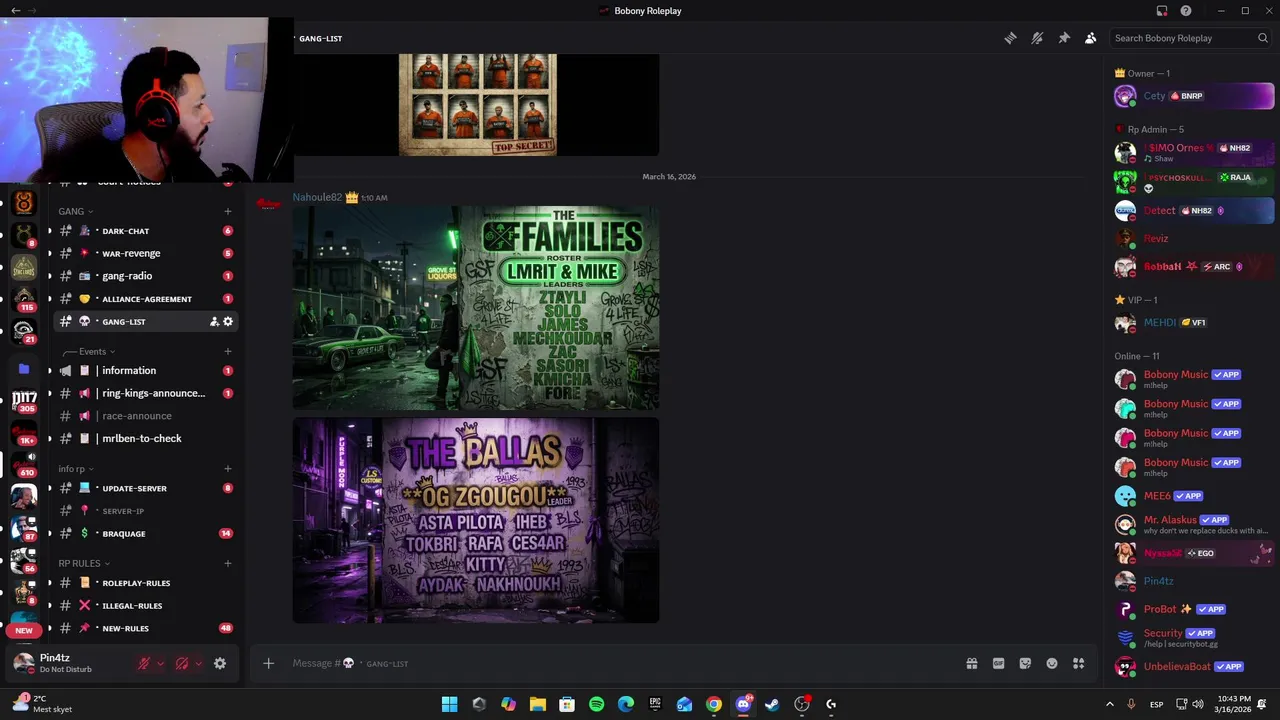Open the GIF picker
This screenshot has width=1280, height=720.
pos(998,663)
